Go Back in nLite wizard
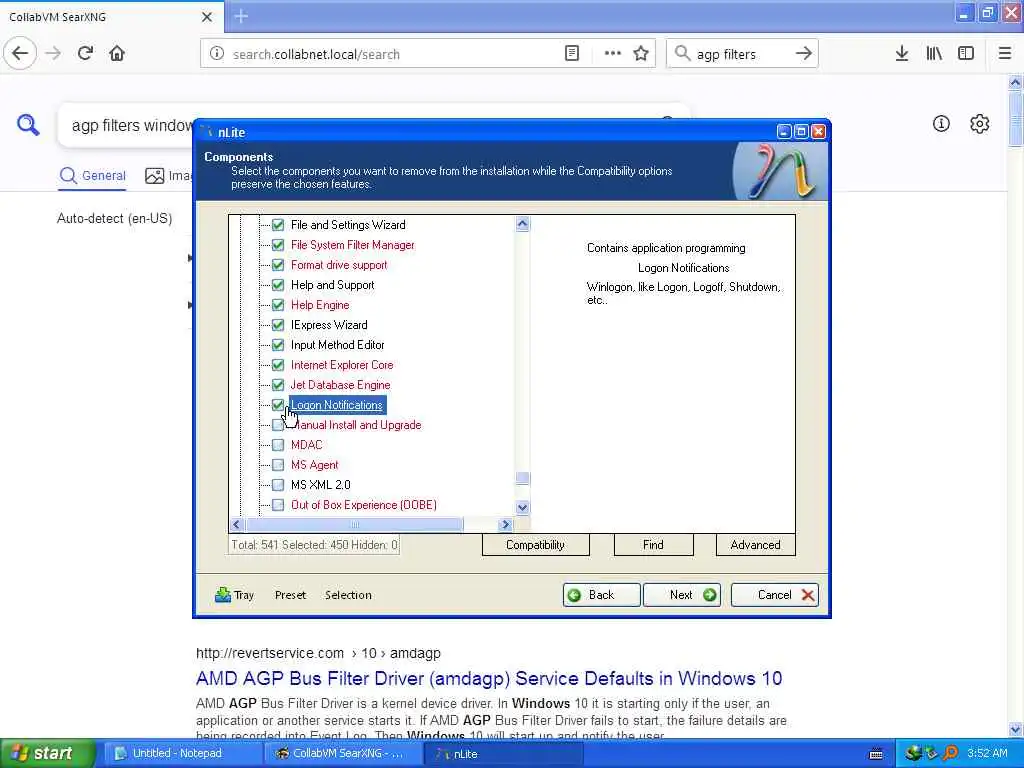The image size is (1024, 768). tap(601, 595)
